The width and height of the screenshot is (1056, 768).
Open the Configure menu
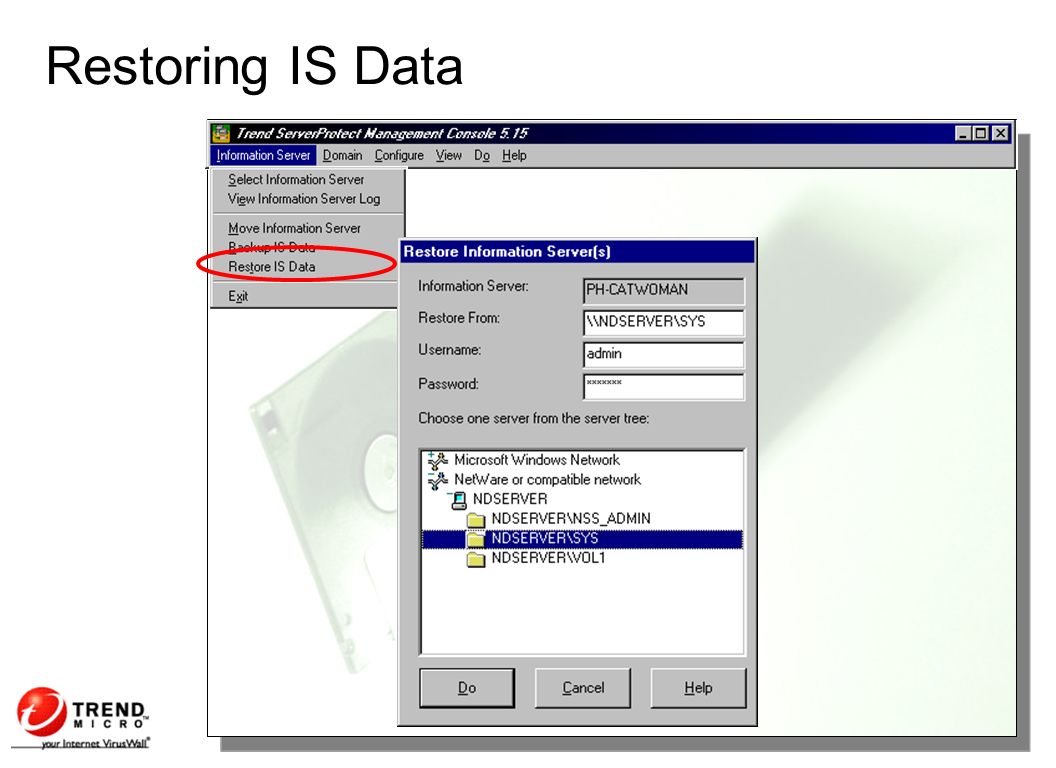tap(399, 156)
